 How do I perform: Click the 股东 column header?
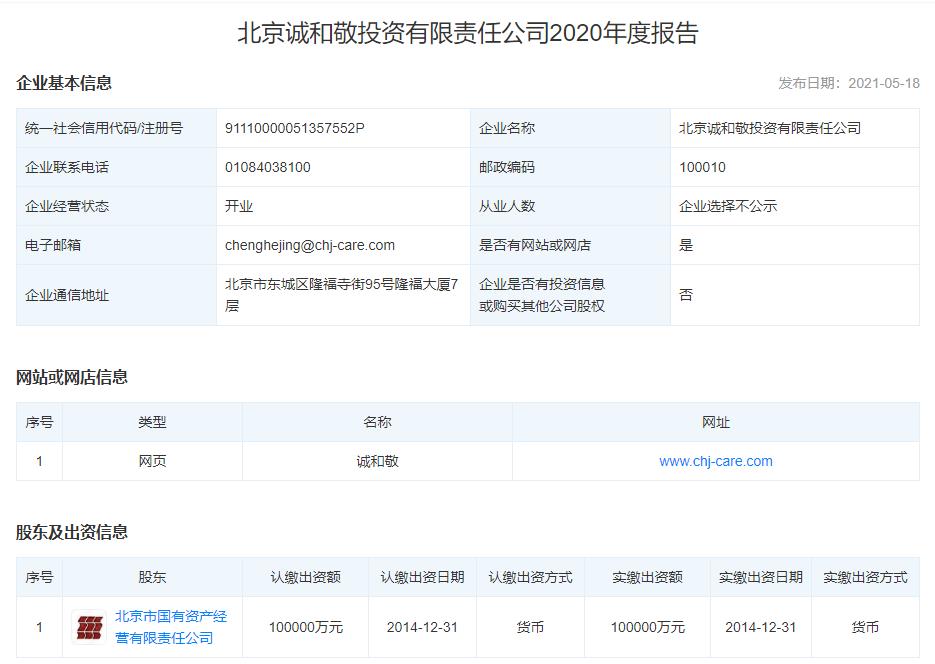(x=152, y=578)
